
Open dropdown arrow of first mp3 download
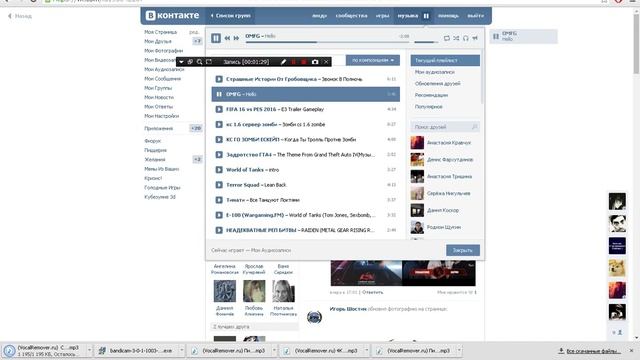point(89,350)
